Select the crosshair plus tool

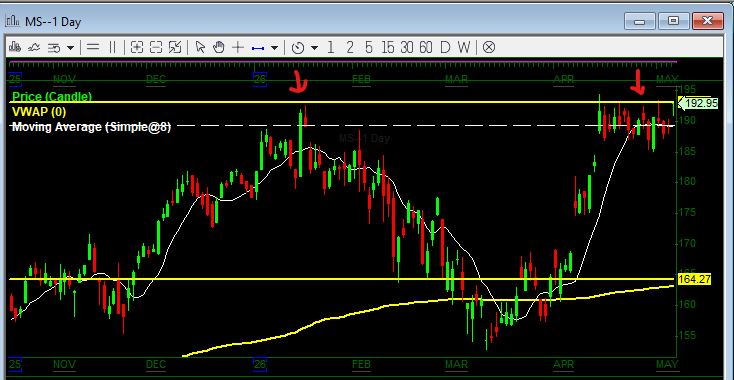click(x=238, y=47)
